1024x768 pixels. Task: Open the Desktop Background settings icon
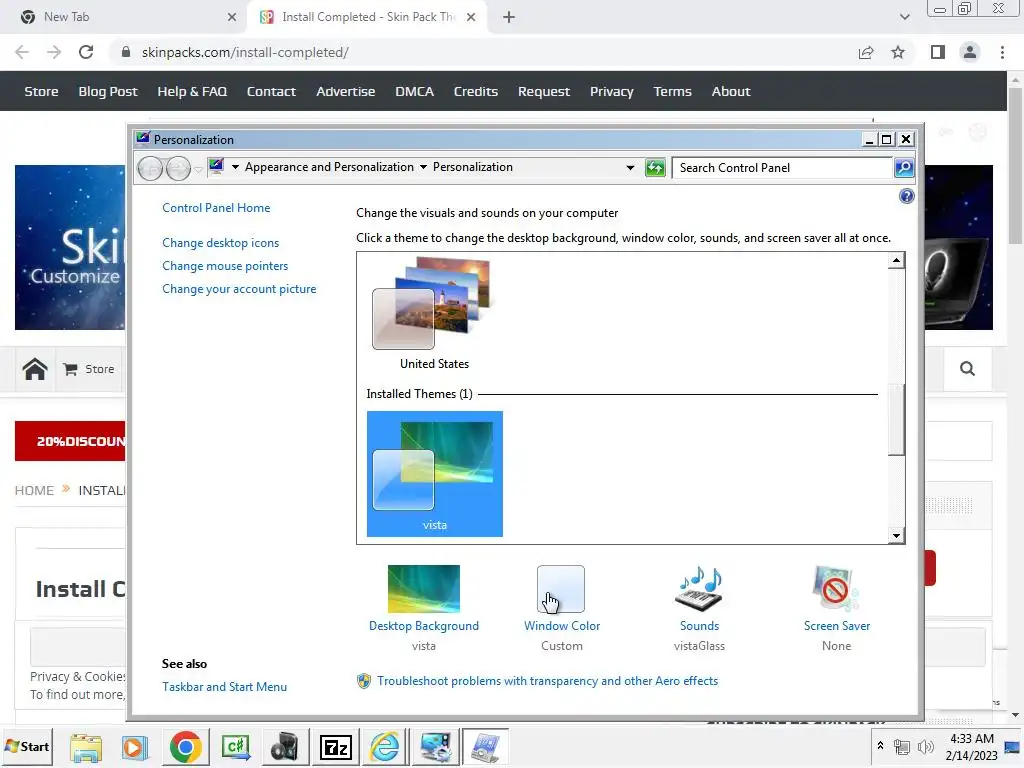click(x=423, y=588)
